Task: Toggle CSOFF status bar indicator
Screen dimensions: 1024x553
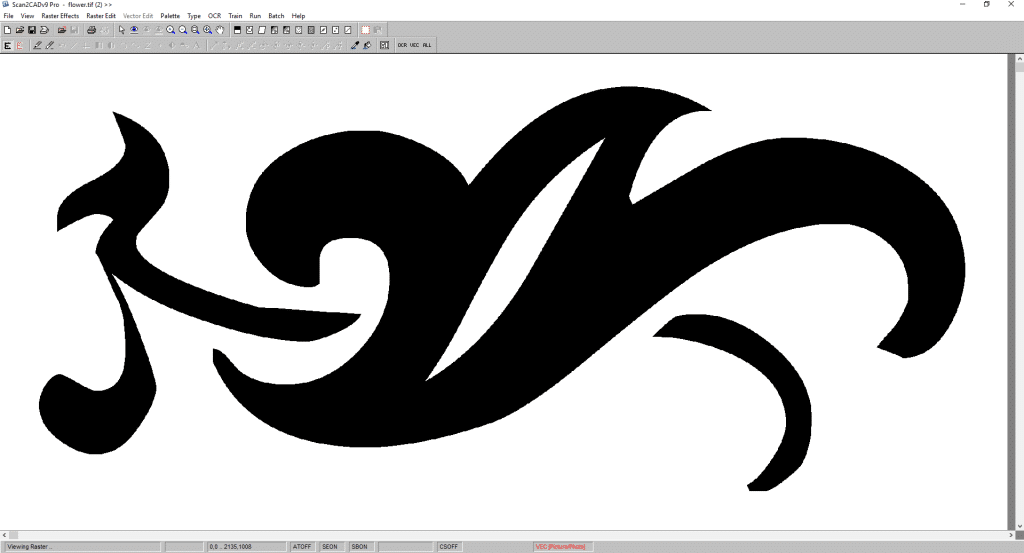Action: tap(449, 546)
